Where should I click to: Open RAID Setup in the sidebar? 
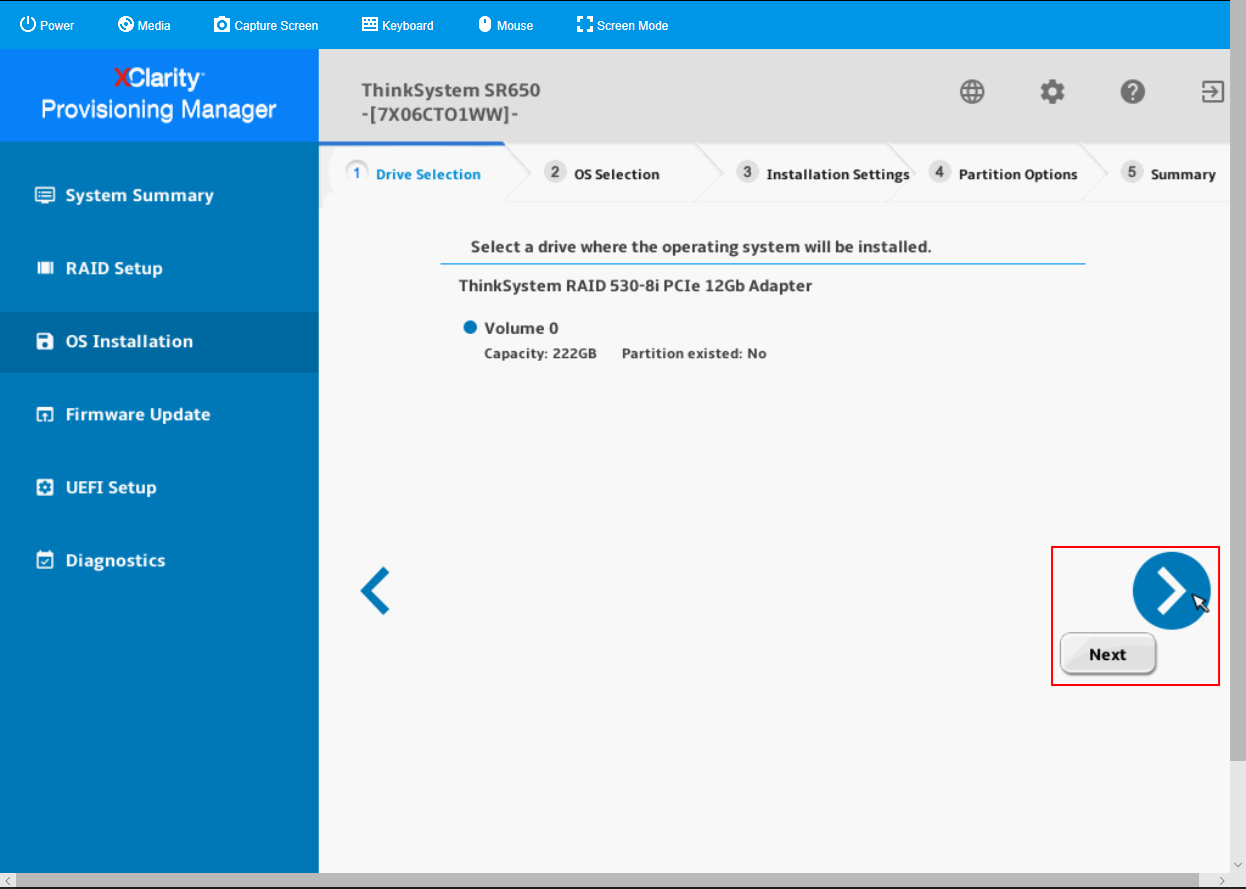pos(159,269)
